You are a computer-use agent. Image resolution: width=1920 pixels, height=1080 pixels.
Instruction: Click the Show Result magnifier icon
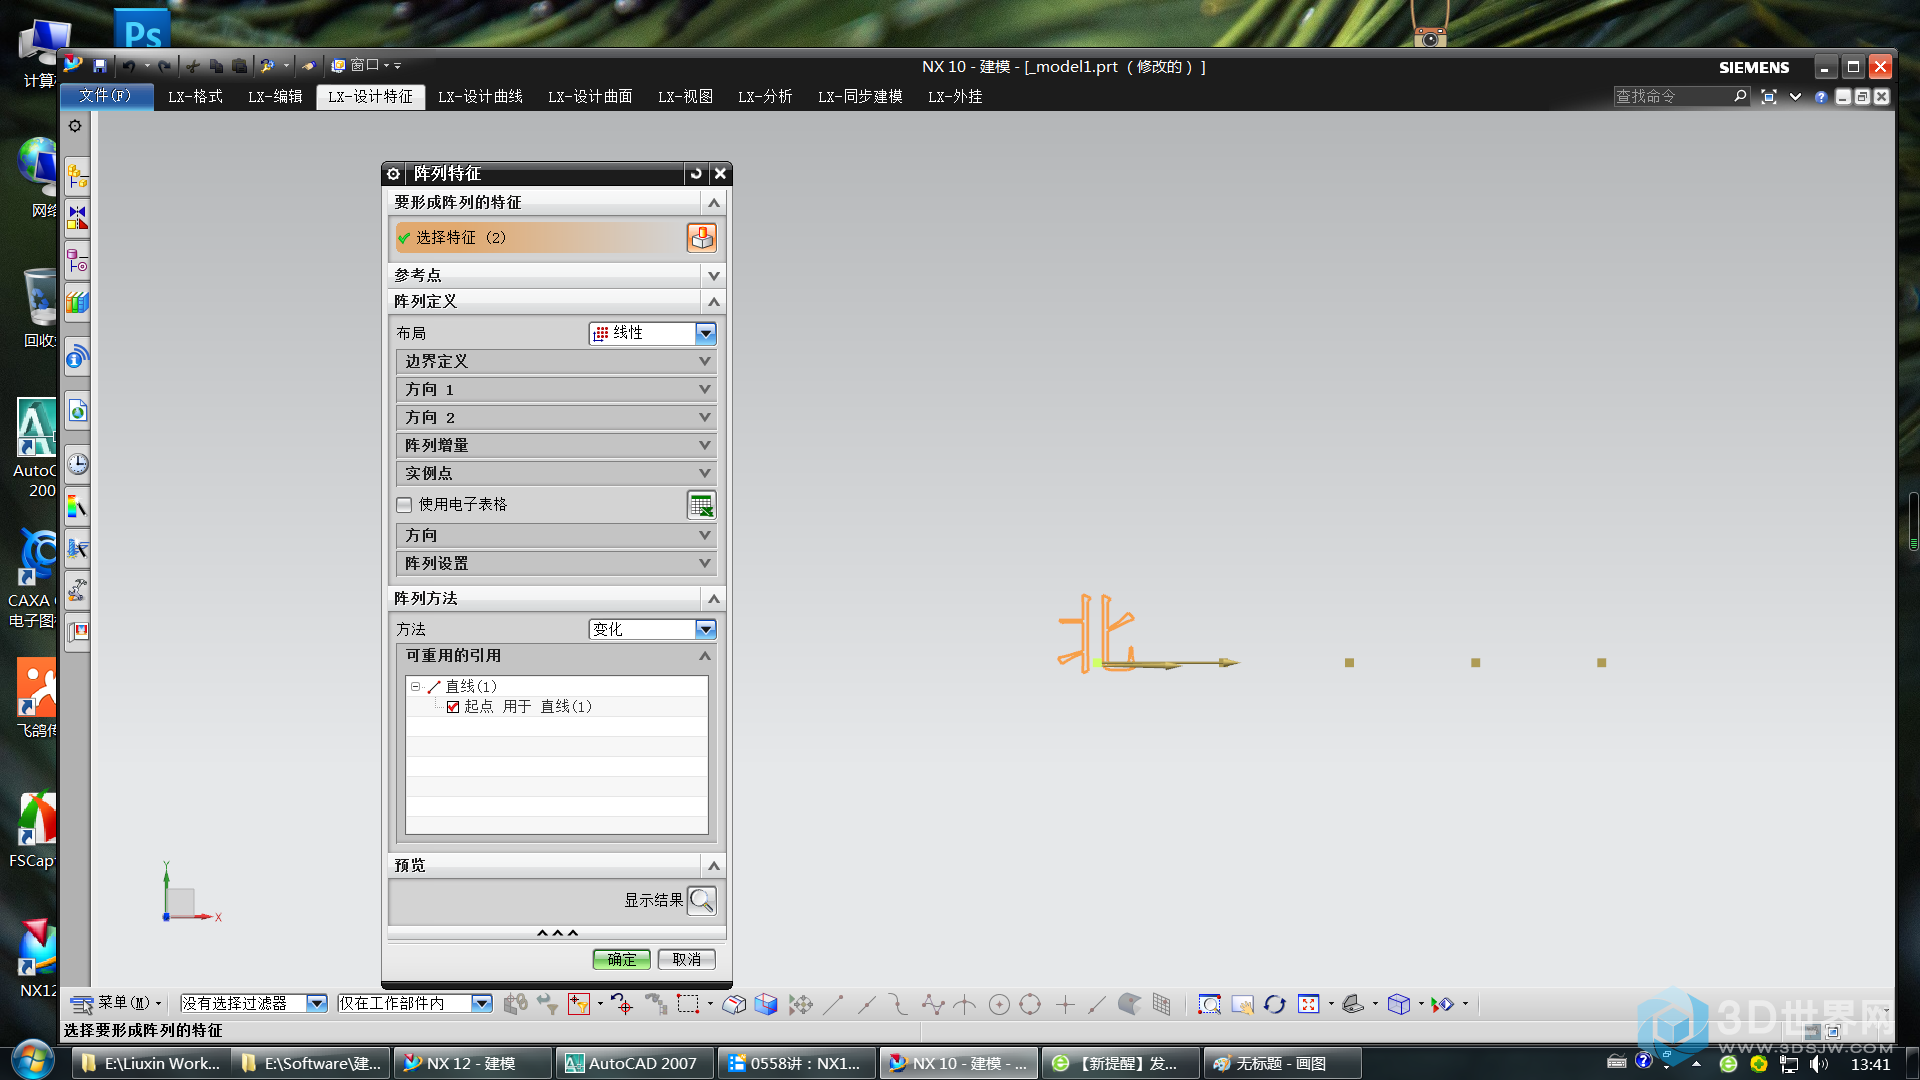pyautogui.click(x=702, y=901)
